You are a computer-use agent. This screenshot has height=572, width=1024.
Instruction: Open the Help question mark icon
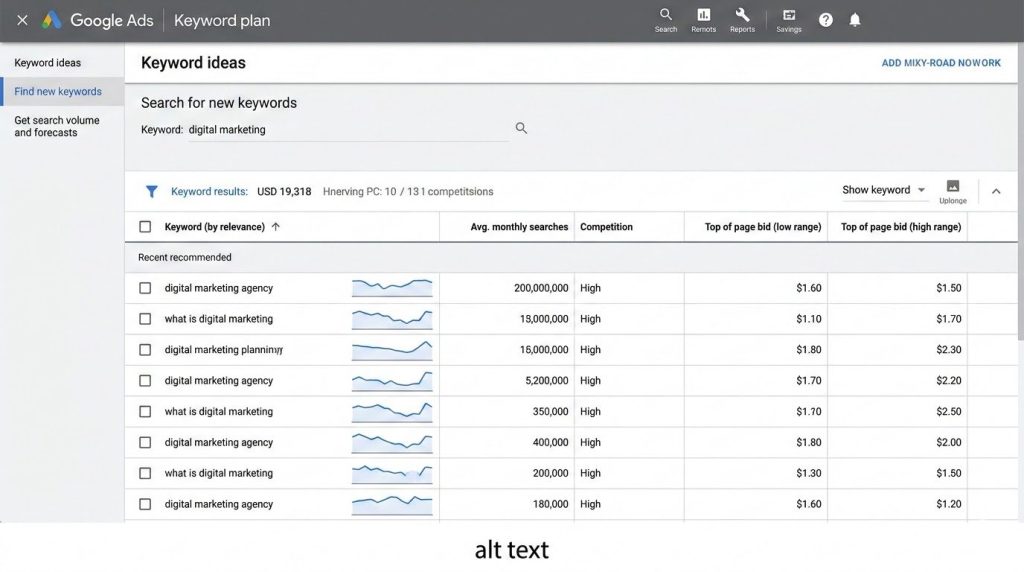click(x=825, y=20)
